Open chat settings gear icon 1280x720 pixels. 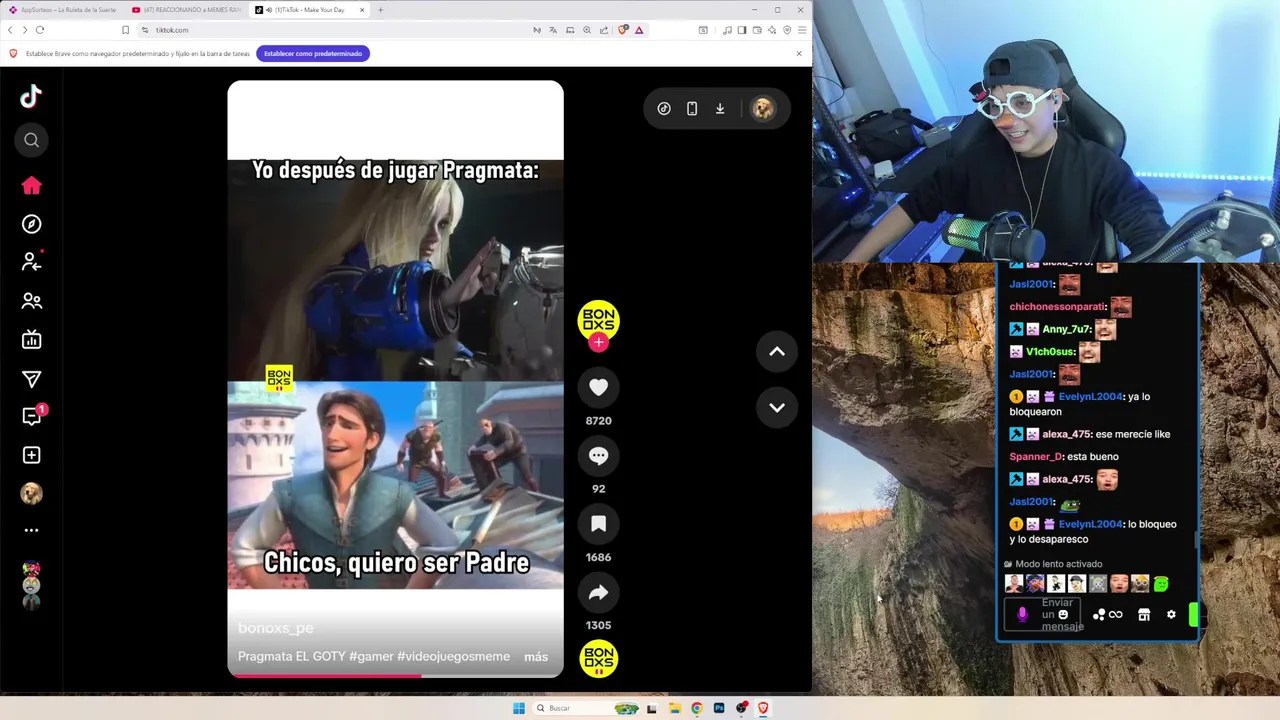coord(1171,615)
